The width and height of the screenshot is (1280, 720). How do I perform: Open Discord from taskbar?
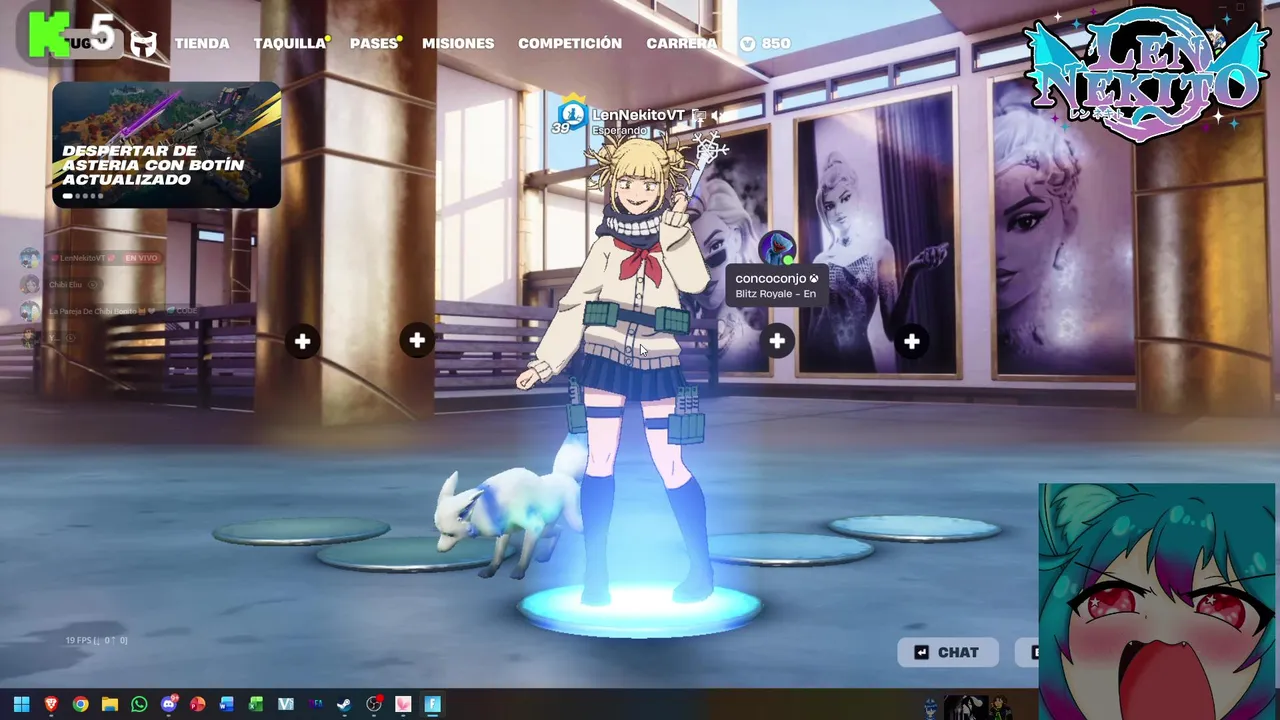(169, 704)
